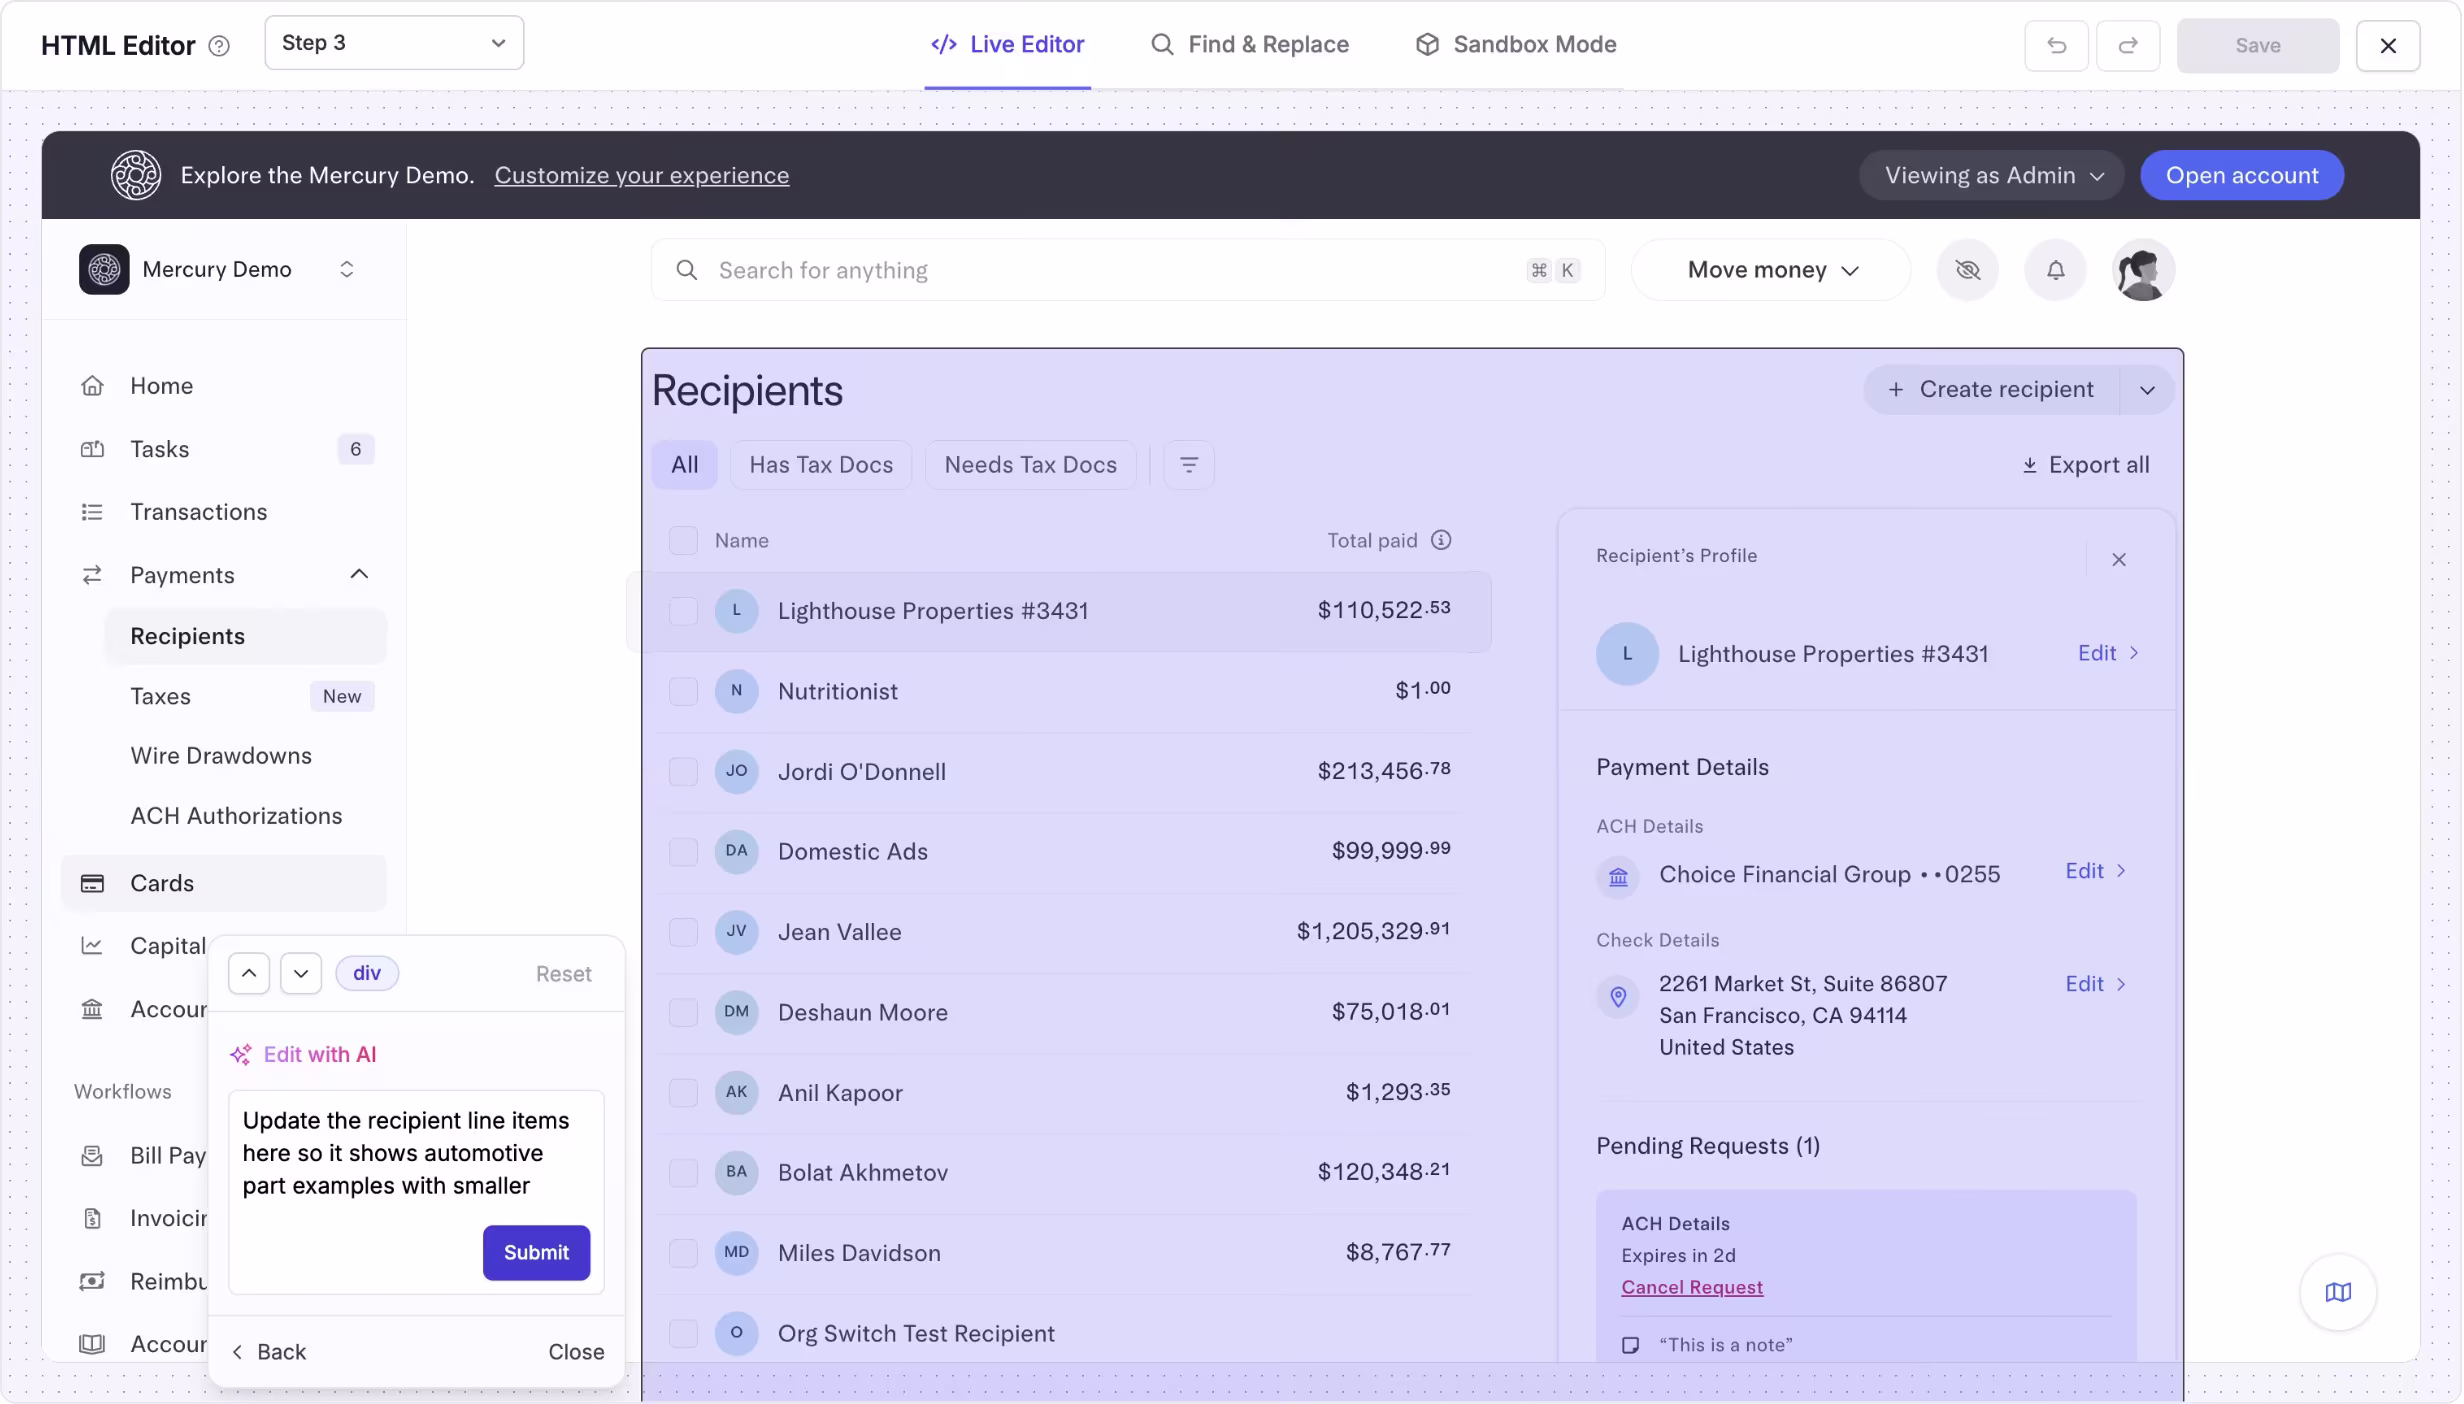Follow the Customize your experience link

click(x=641, y=175)
